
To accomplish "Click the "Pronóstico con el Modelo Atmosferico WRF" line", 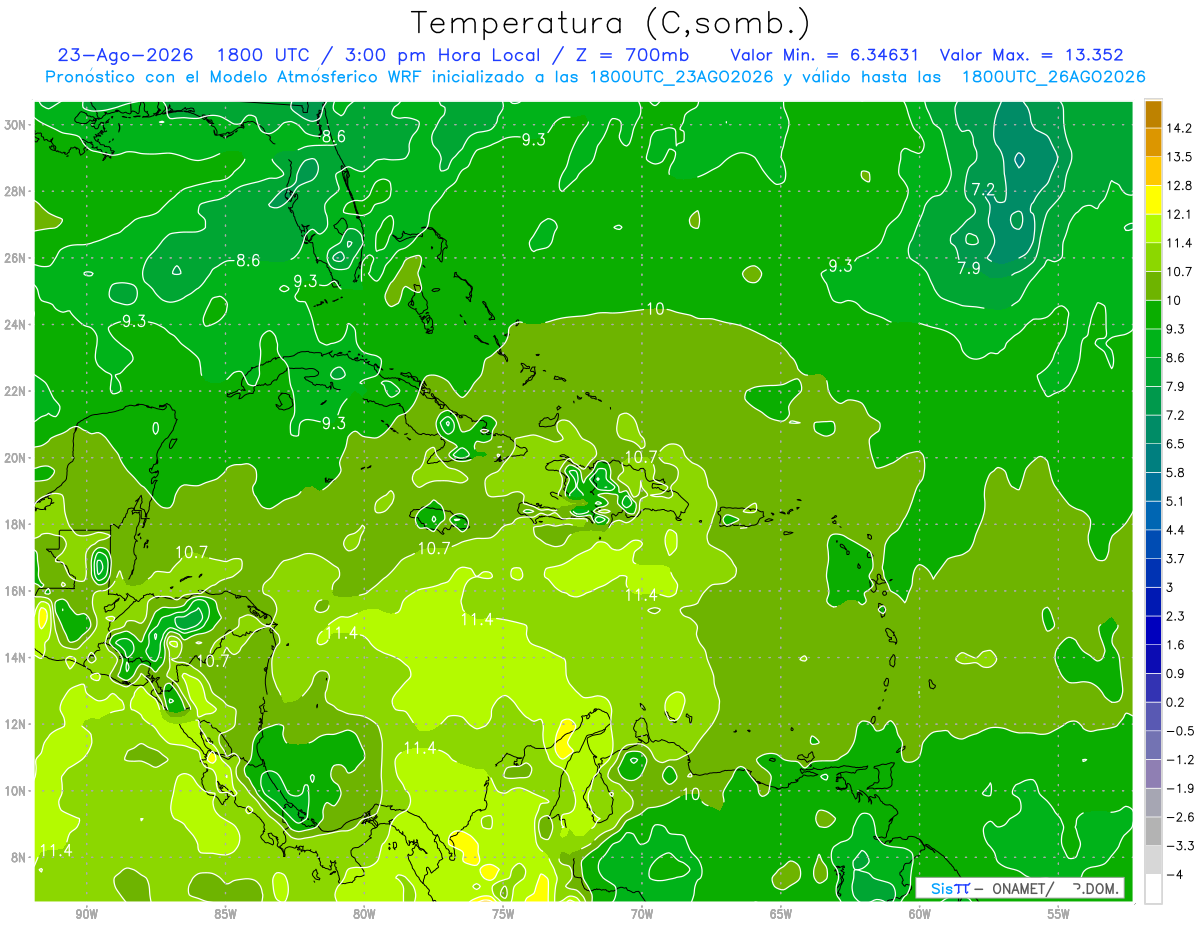I will coord(235,77).
